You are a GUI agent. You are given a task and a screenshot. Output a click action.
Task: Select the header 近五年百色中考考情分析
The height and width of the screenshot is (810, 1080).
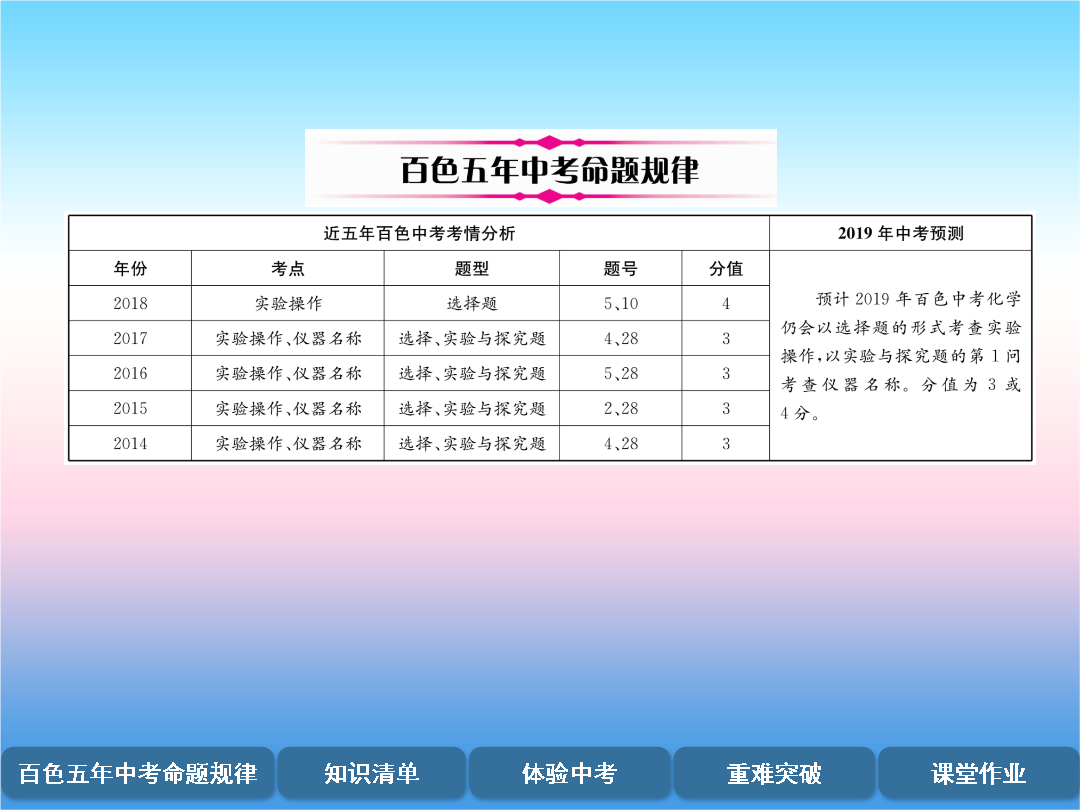pyautogui.click(x=419, y=233)
